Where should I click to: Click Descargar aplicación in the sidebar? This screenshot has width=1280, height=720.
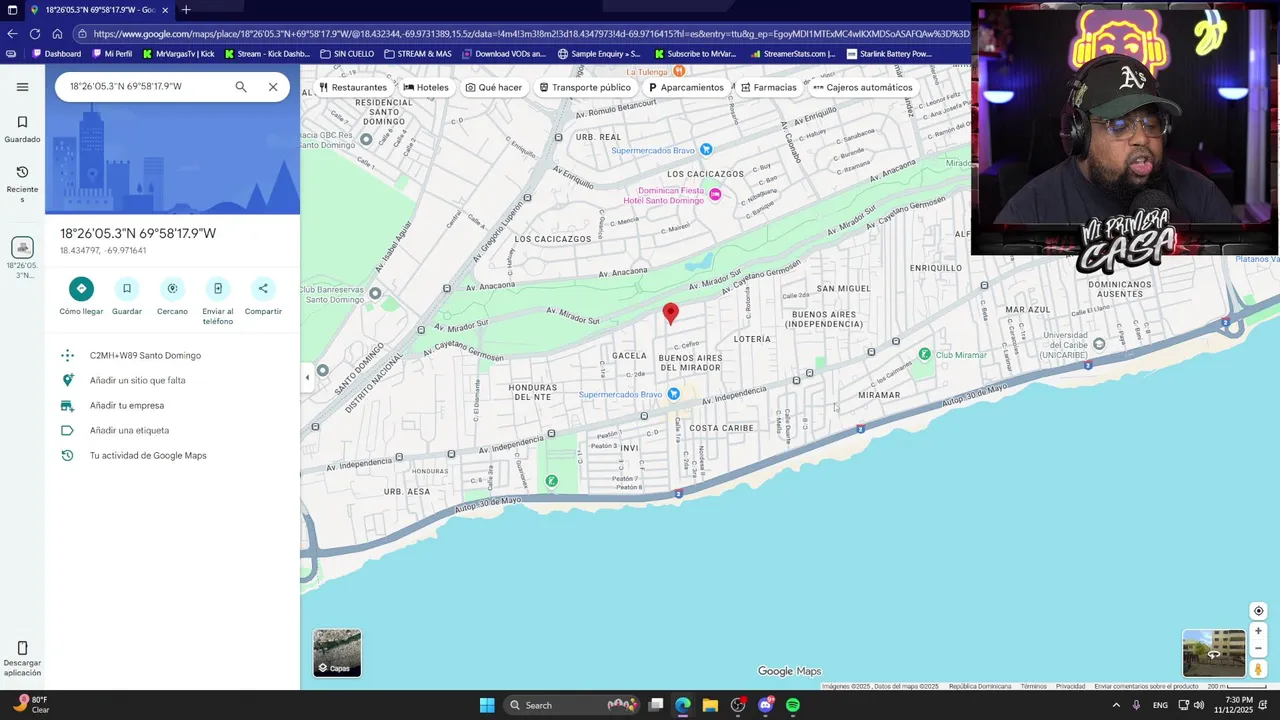point(22,659)
